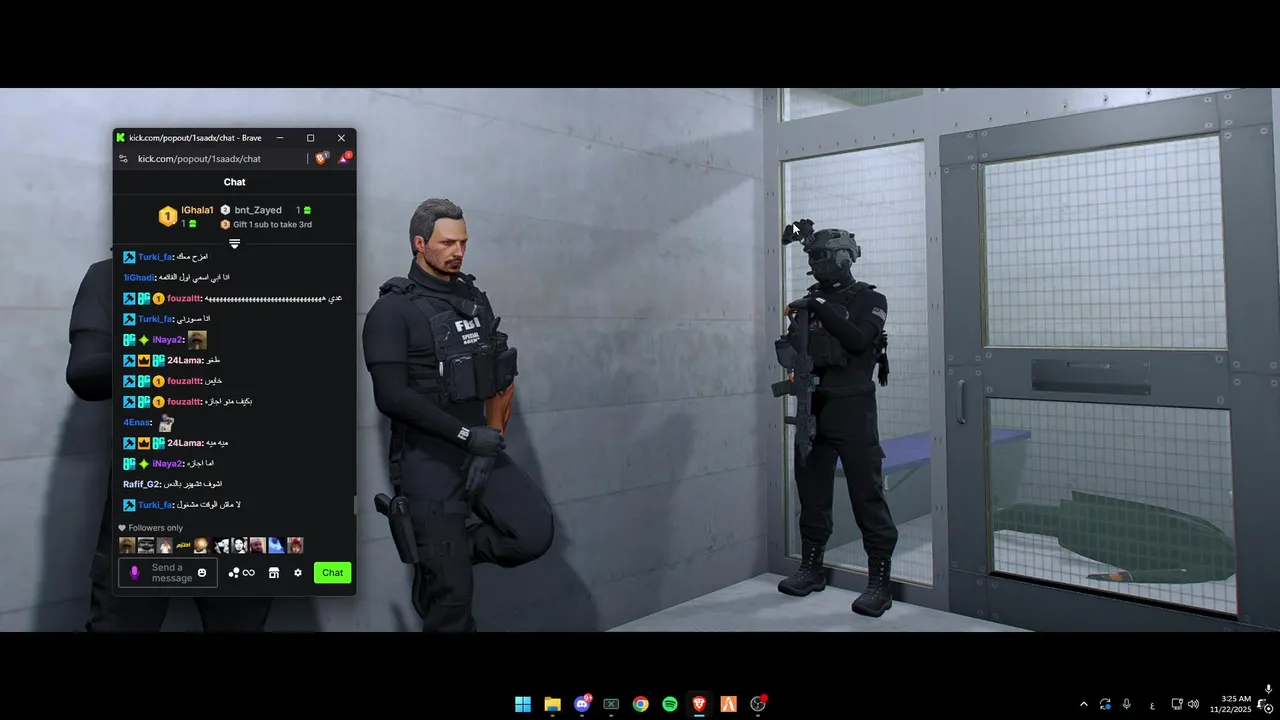This screenshot has height=720, width=1280.
Task: Open Brave Shields icon in address bar
Action: pyautogui.click(x=322, y=158)
